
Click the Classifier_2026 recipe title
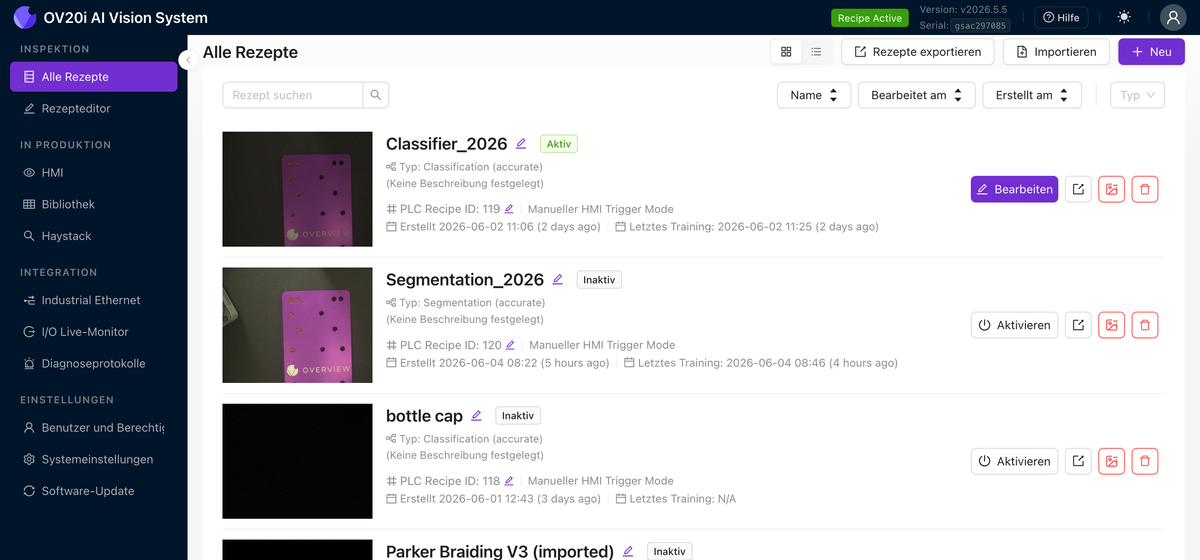[x=447, y=144]
